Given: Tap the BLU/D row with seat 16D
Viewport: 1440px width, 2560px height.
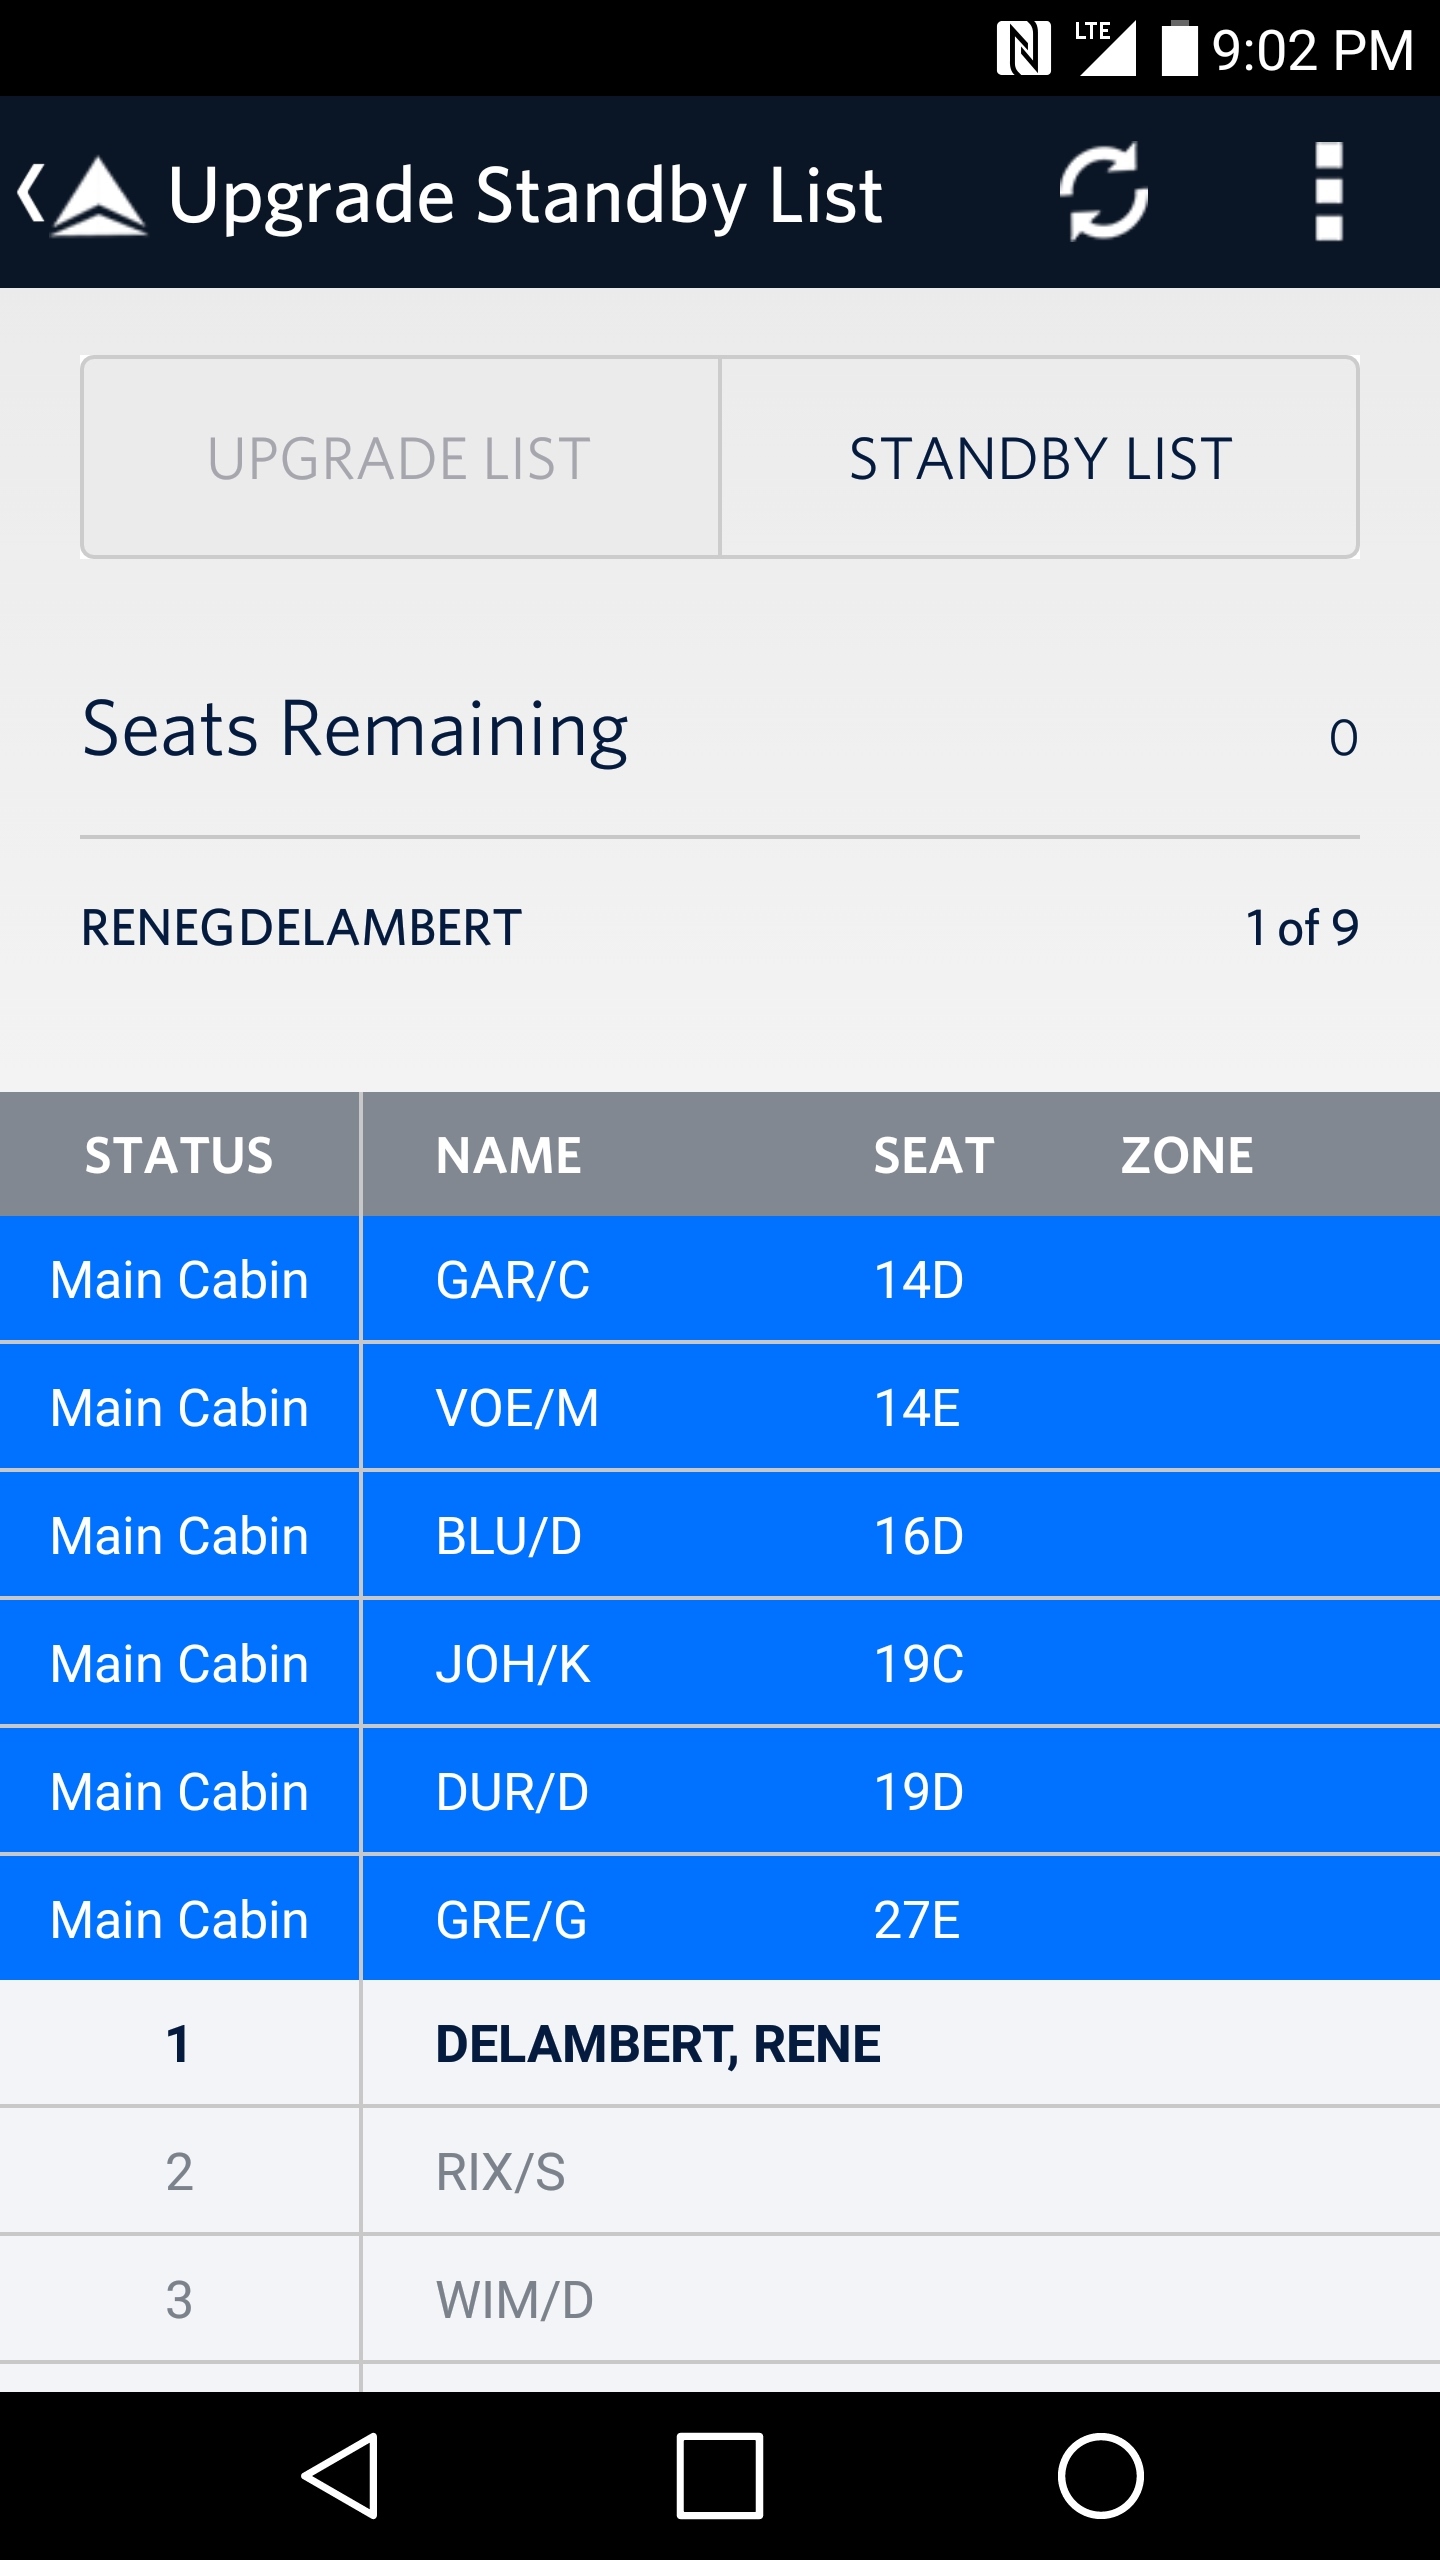Looking at the screenshot, I should [720, 1536].
